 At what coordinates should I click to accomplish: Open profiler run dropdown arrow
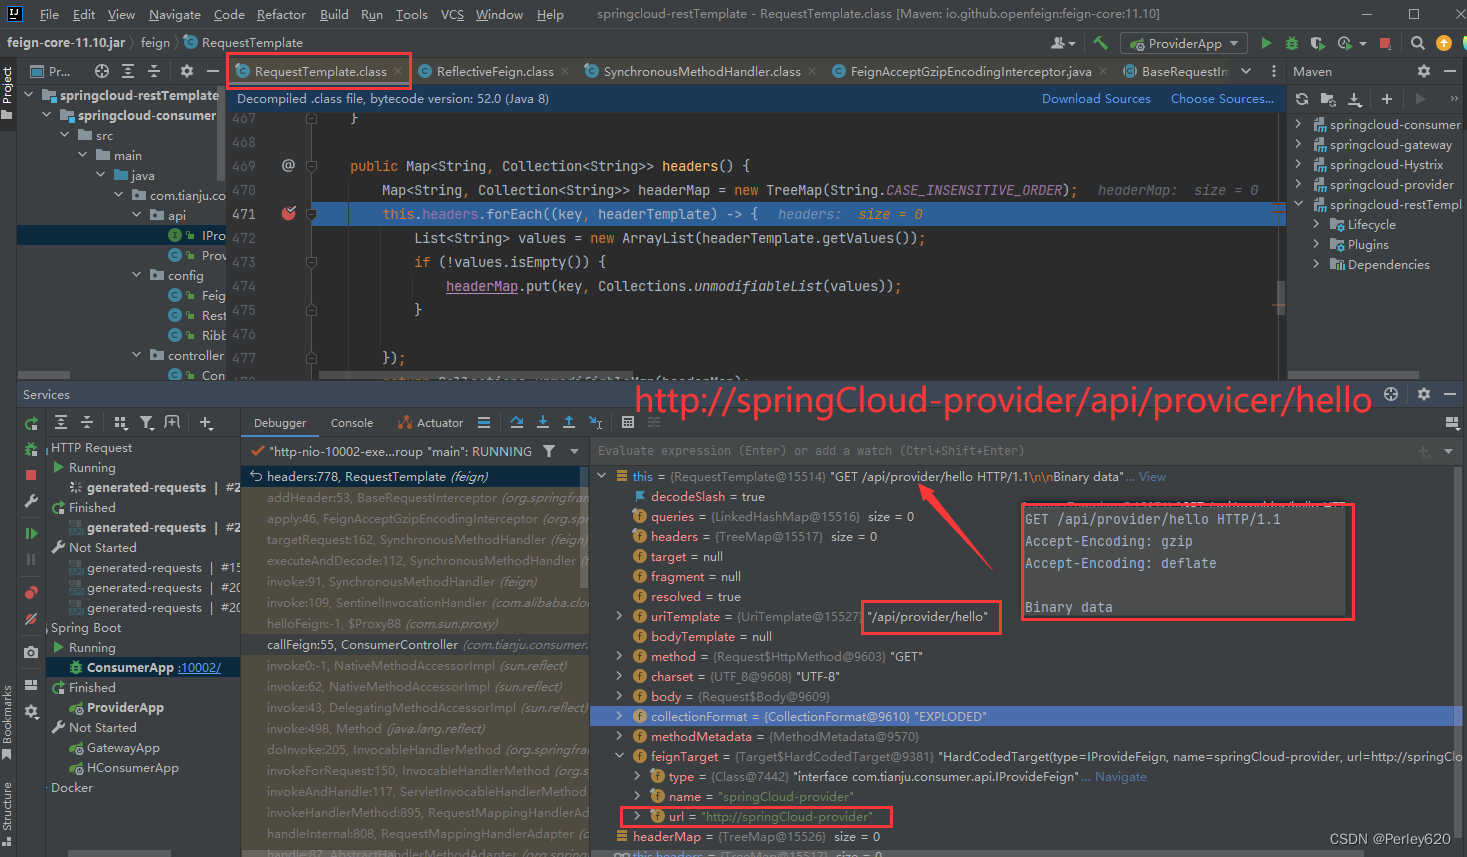pos(1361,43)
